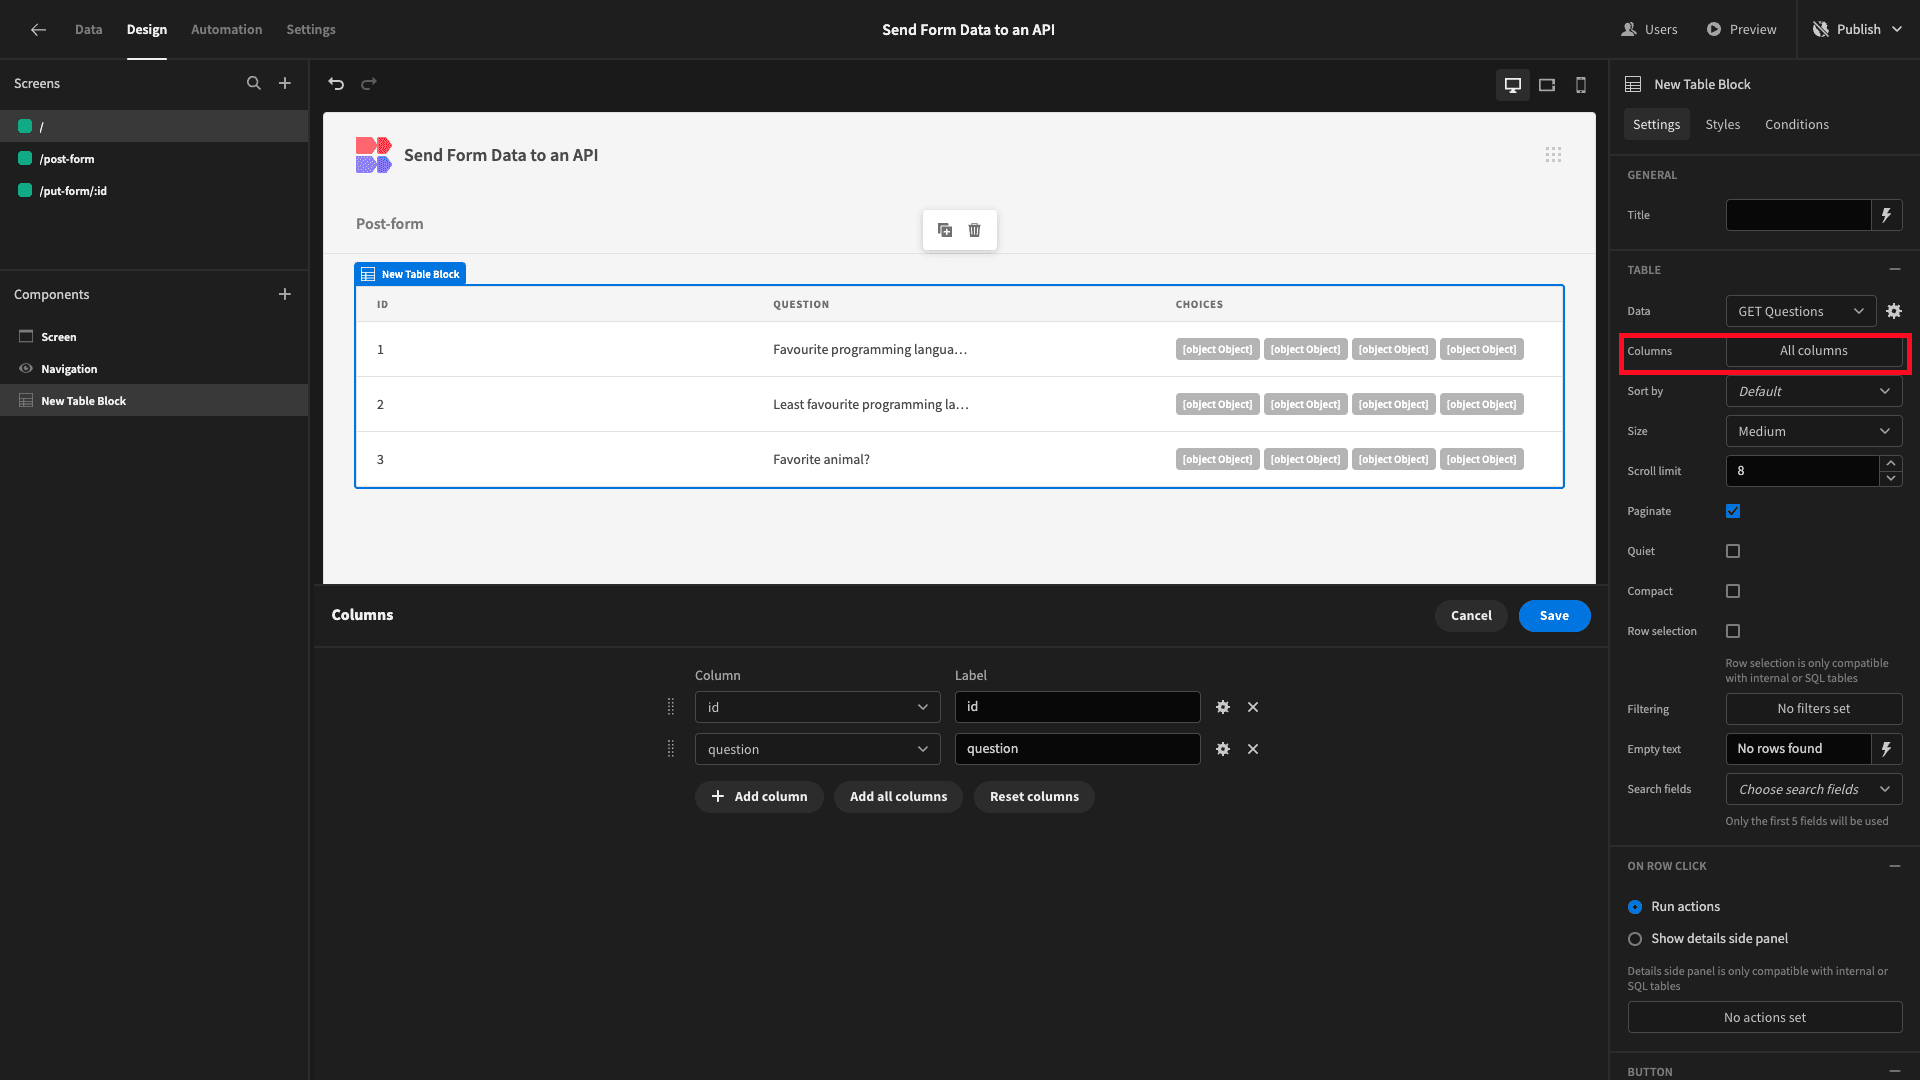This screenshot has width=1920, height=1080.
Task: Open gear settings for id column
Action: (x=1223, y=707)
